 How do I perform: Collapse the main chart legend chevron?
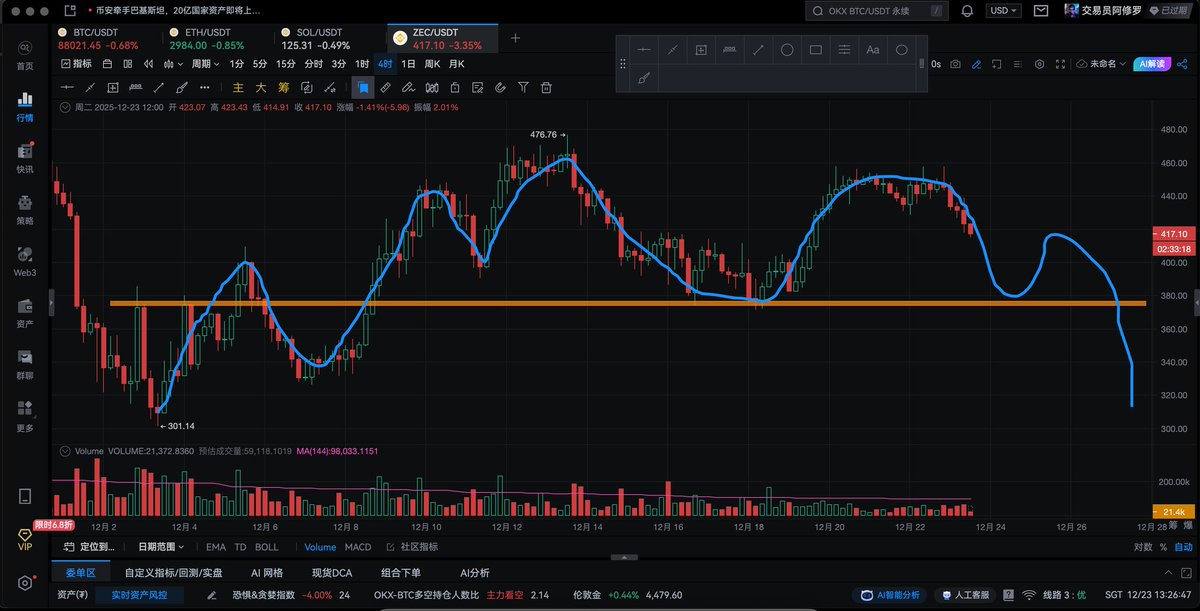66,106
